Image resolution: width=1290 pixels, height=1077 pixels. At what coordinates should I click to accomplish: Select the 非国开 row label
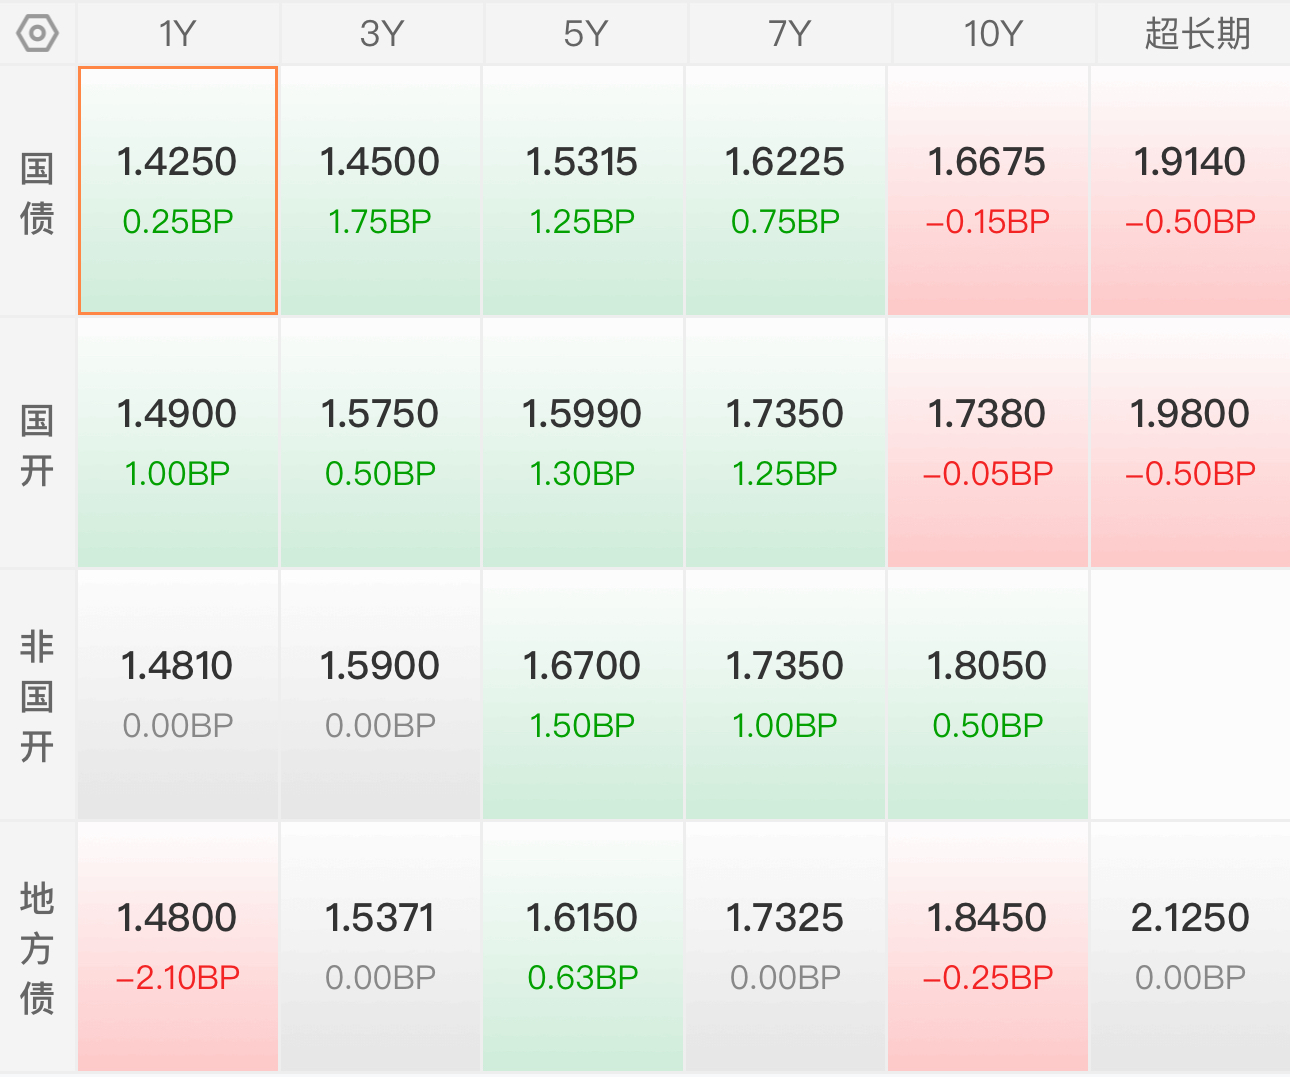click(x=37, y=696)
